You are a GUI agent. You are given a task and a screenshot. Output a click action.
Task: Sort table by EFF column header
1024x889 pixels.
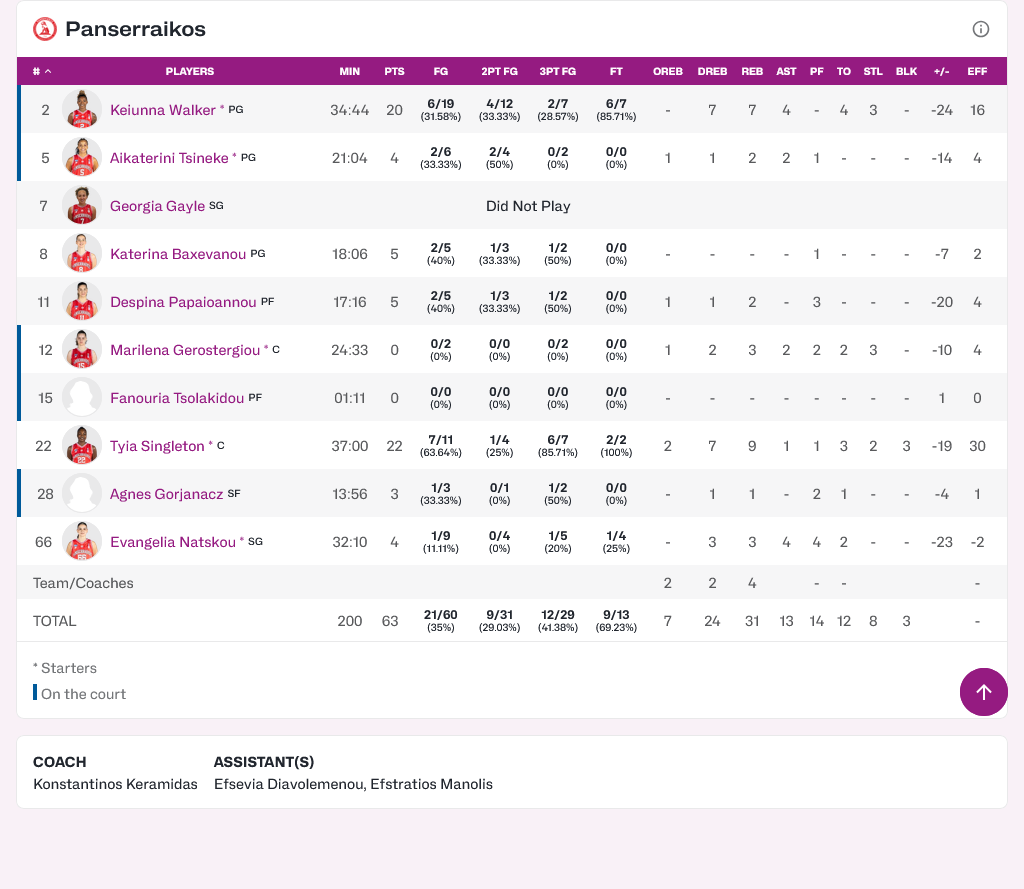click(x=977, y=71)
